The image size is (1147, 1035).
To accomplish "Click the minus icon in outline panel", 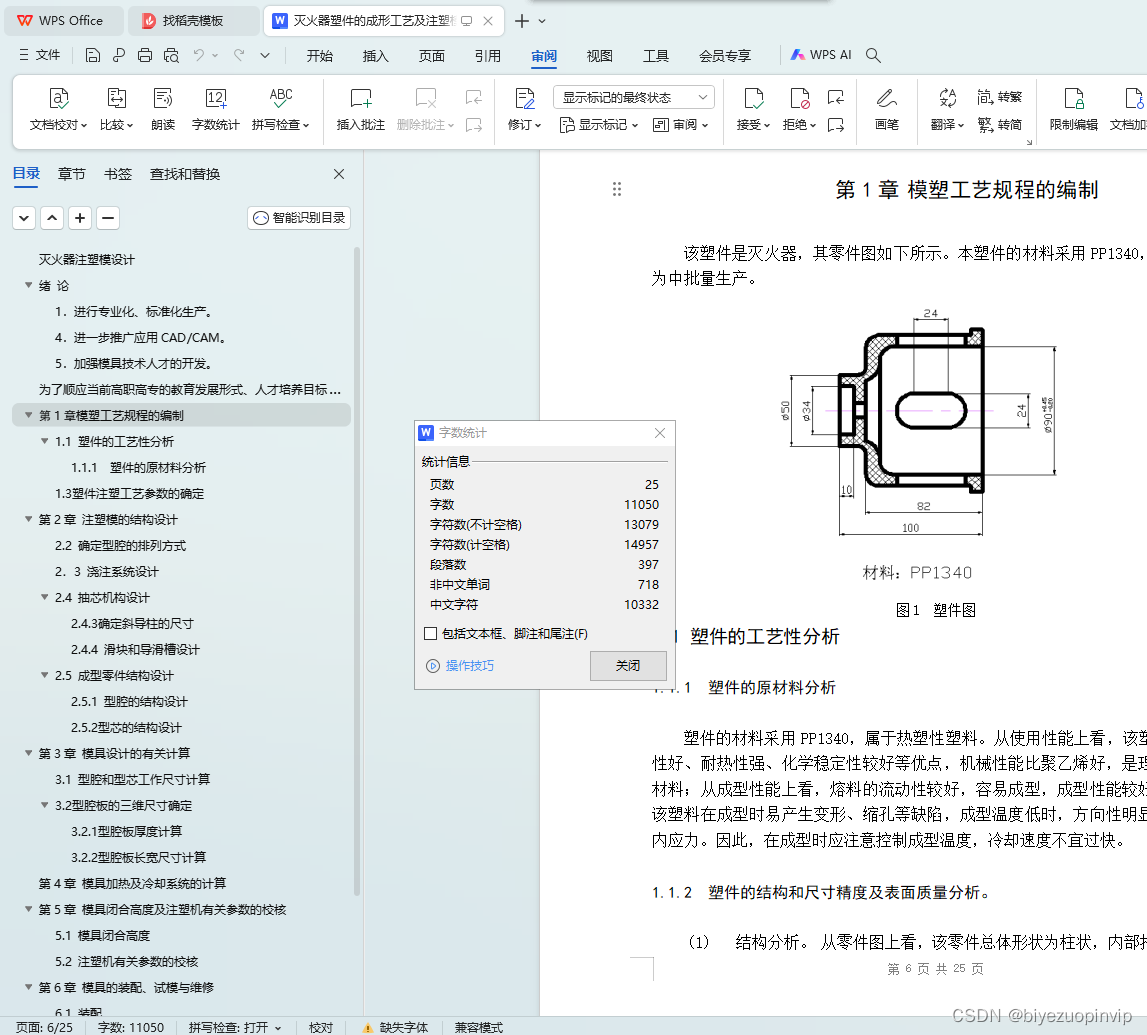I will pos(108,218).
